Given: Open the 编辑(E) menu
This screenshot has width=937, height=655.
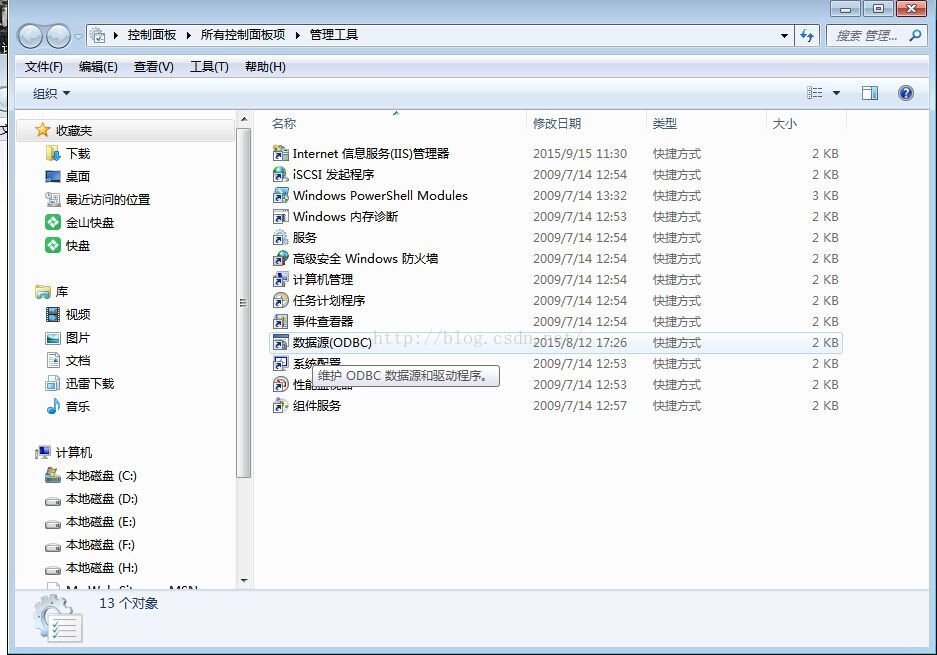Looking at the screenshot, I should (98, 66).
